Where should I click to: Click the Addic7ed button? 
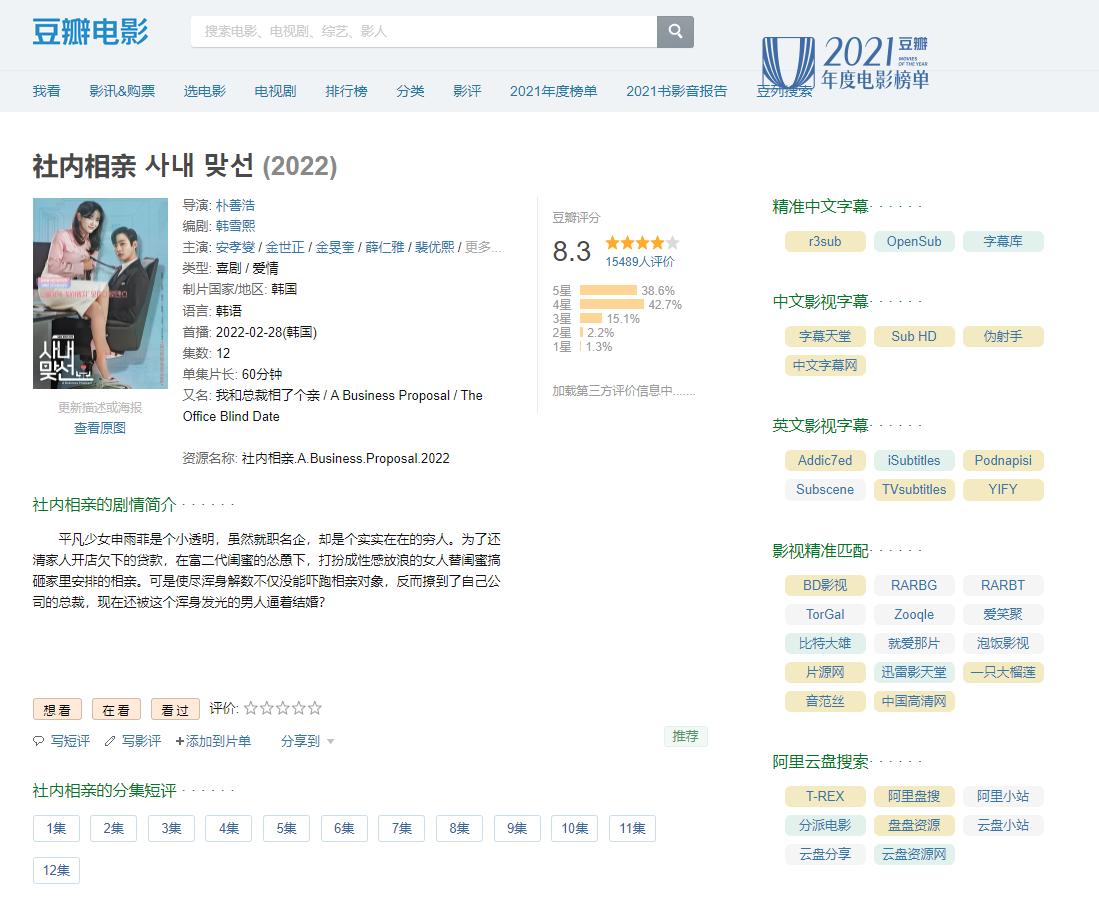tap(825, 460)
